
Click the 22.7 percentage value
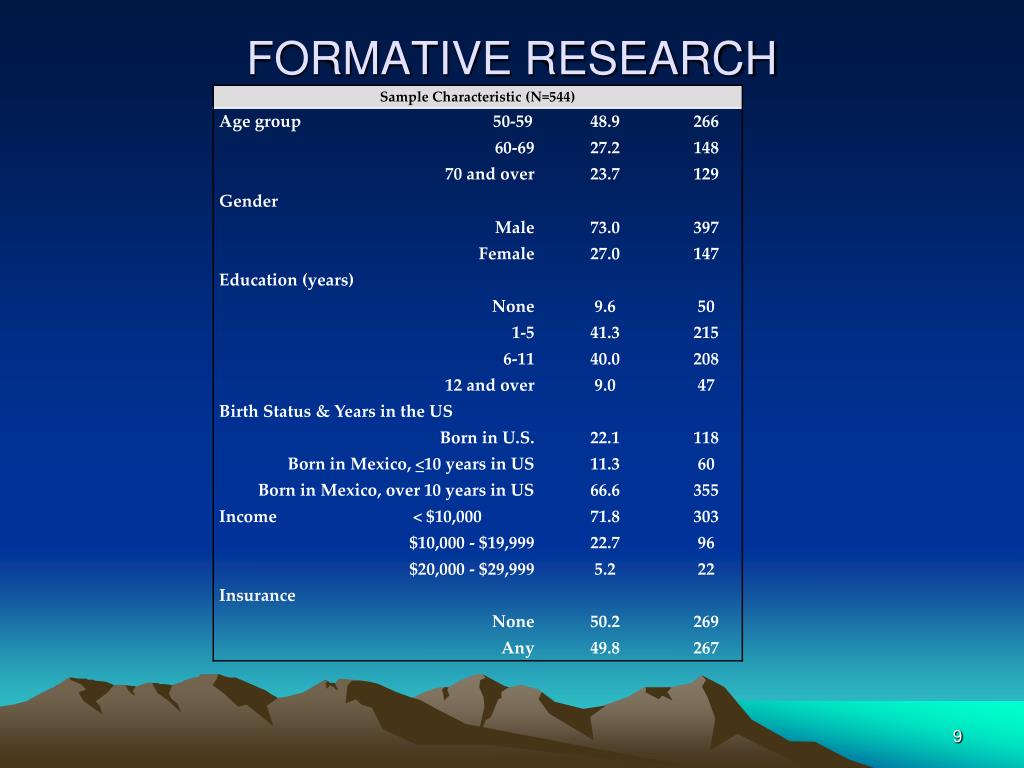pyautogui.click(x=605, y=543)
